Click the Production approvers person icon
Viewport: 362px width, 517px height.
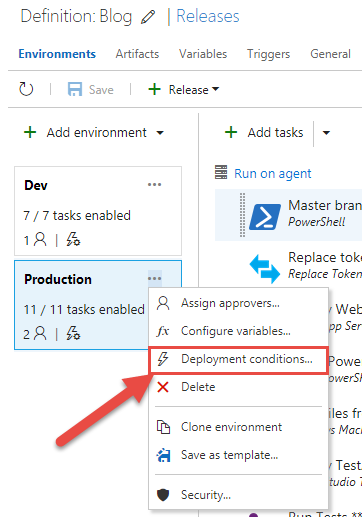tap(40, 333)
